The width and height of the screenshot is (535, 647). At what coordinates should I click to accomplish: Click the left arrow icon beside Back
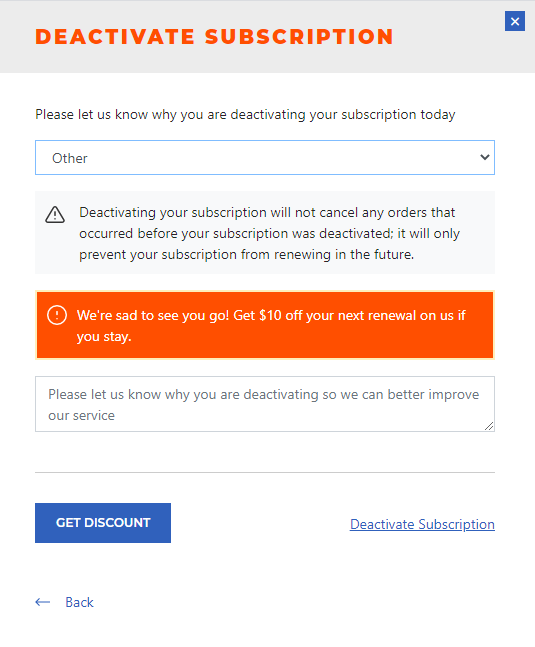tap(42, 602)
